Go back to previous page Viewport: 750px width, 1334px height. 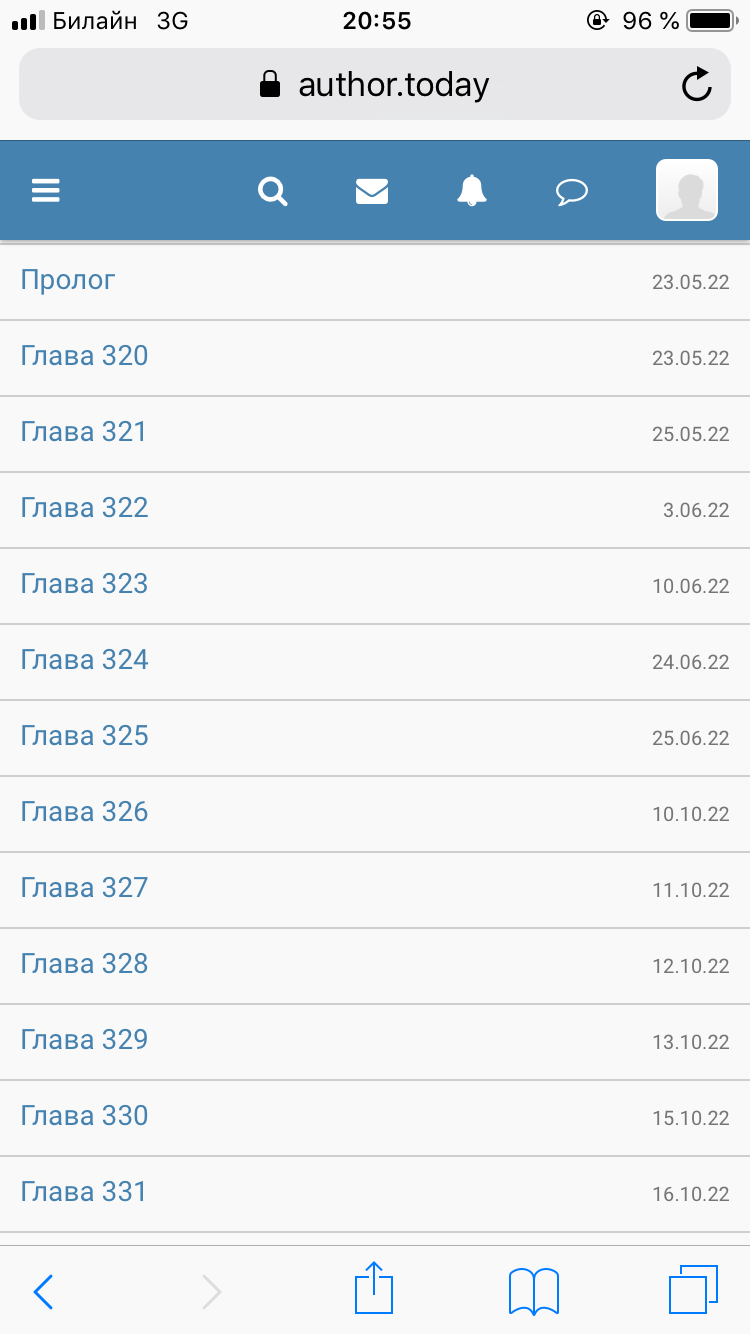coord(43,1292)
